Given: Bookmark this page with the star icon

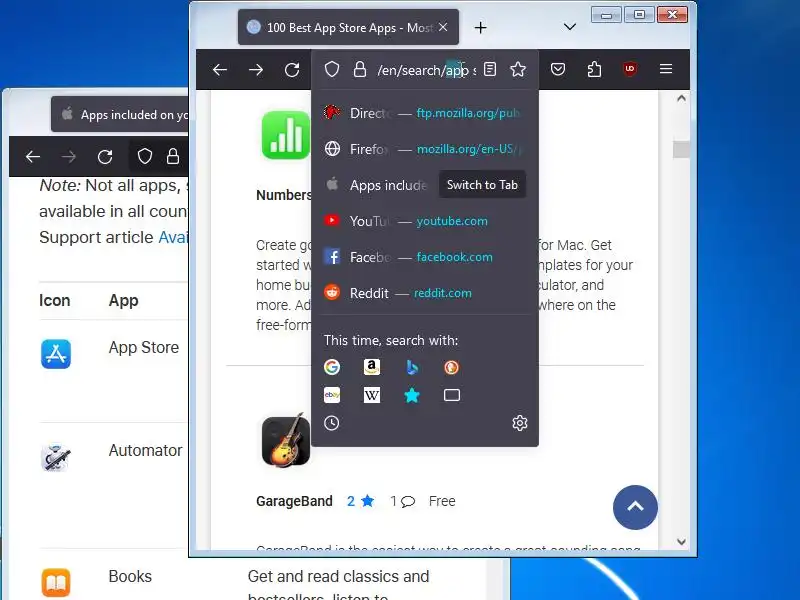Looking at the screenshot, I should pyautogui.click(x=518, y=69).
